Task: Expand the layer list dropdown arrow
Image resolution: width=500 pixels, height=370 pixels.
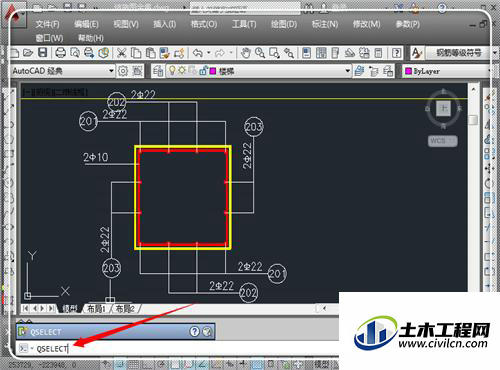Action: click(347, 71)
